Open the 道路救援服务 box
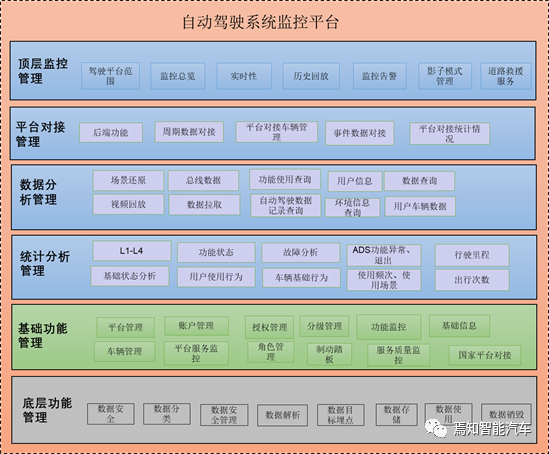549x454 pixels. coord(506,76)
